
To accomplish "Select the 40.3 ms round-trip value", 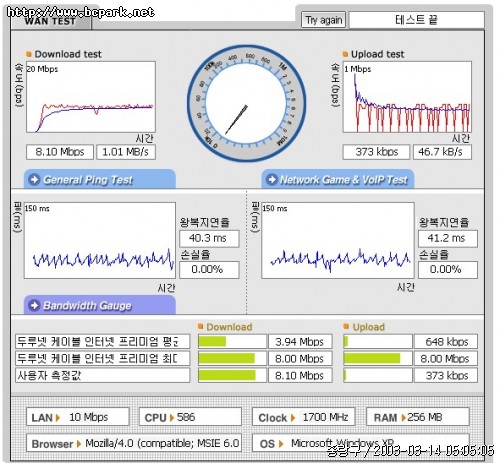I will pos(209,238).
